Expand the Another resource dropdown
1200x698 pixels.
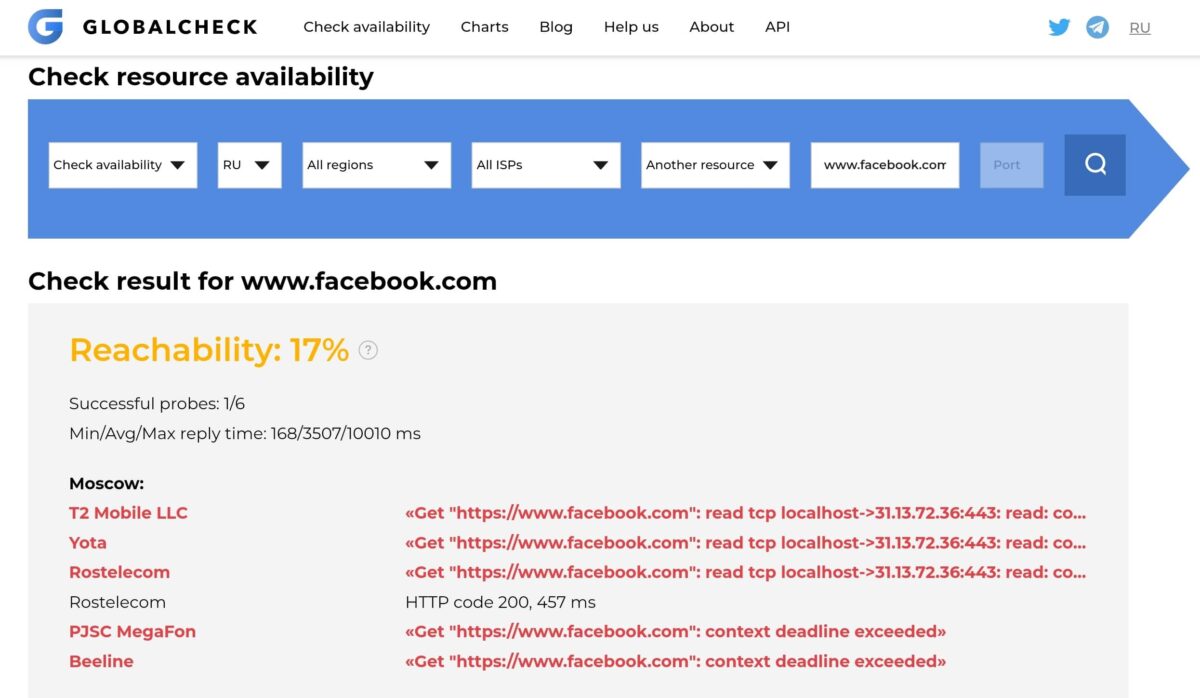coord(714,165)
